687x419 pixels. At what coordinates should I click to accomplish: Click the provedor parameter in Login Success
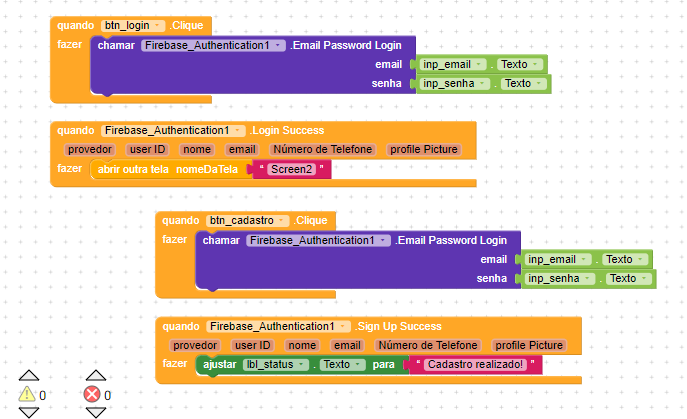(90, 149)
